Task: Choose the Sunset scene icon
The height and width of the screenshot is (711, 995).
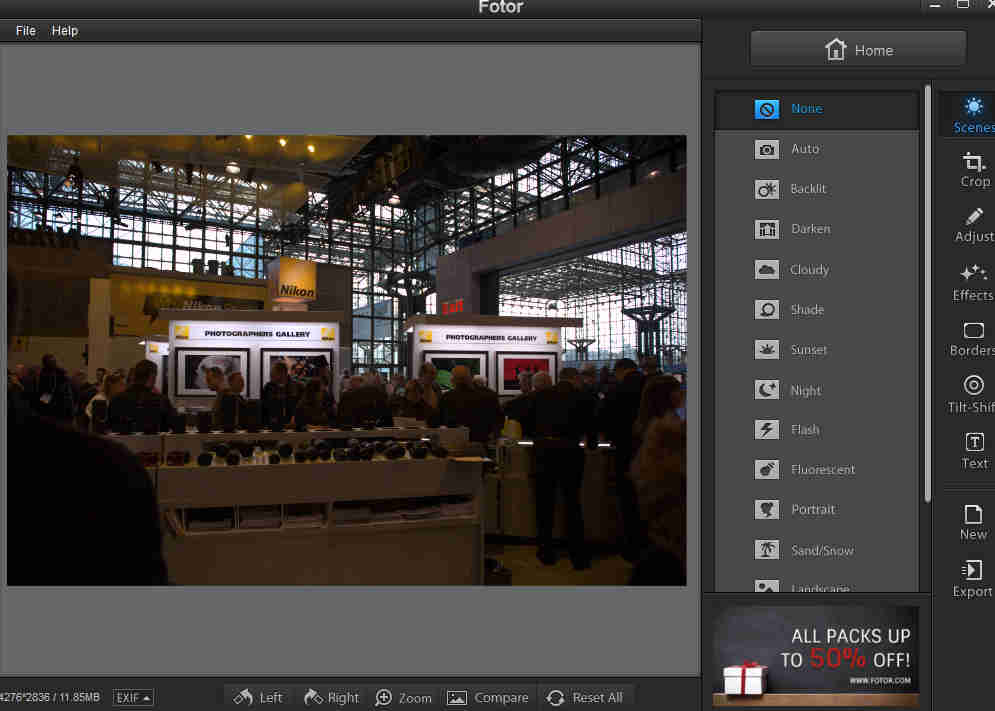Action: 767,350
